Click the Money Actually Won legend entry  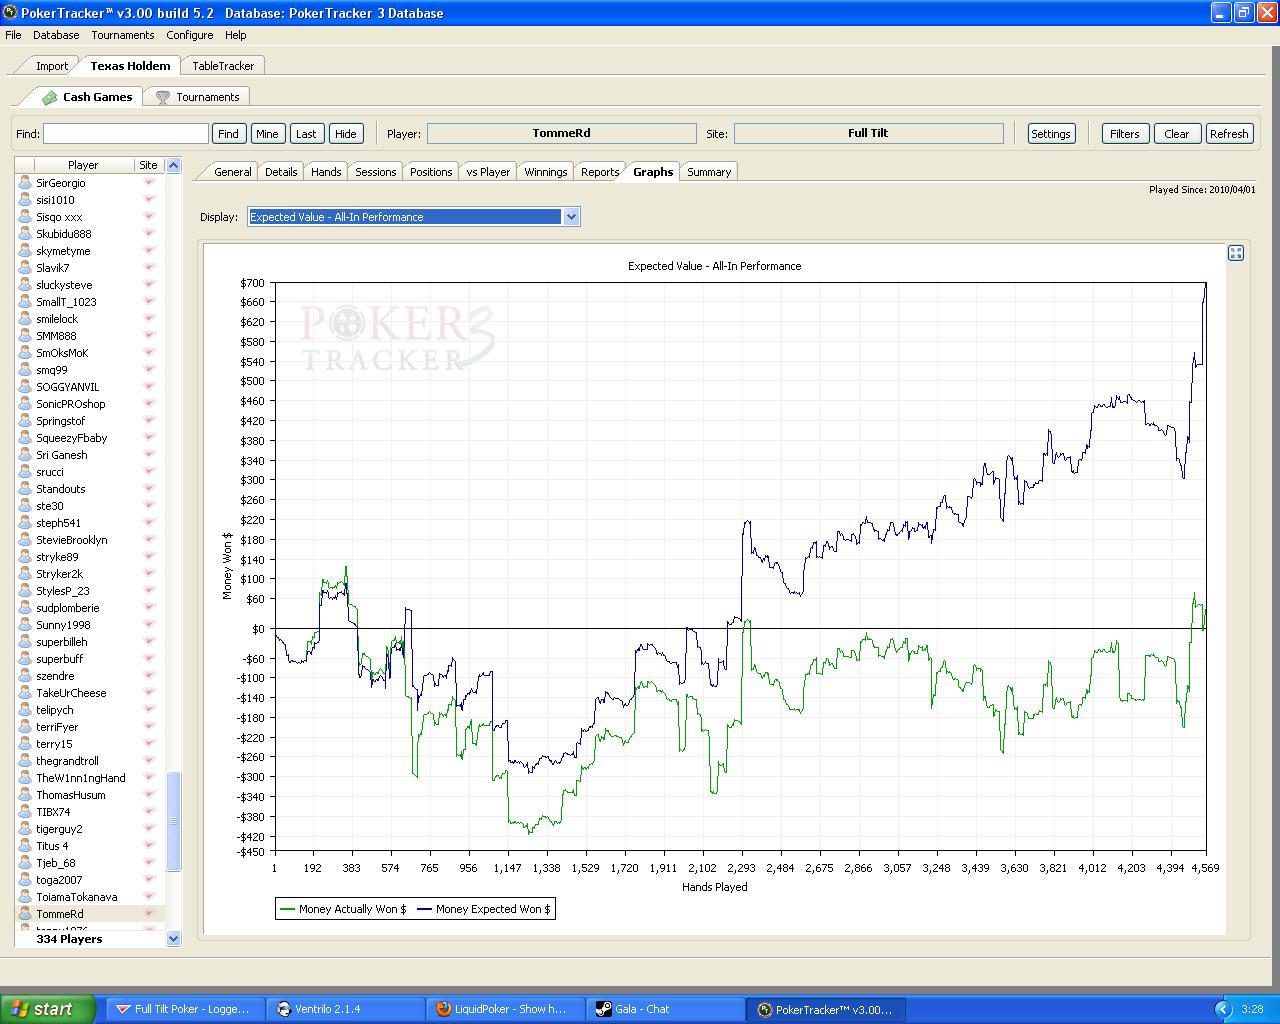(x=344, y=909)
